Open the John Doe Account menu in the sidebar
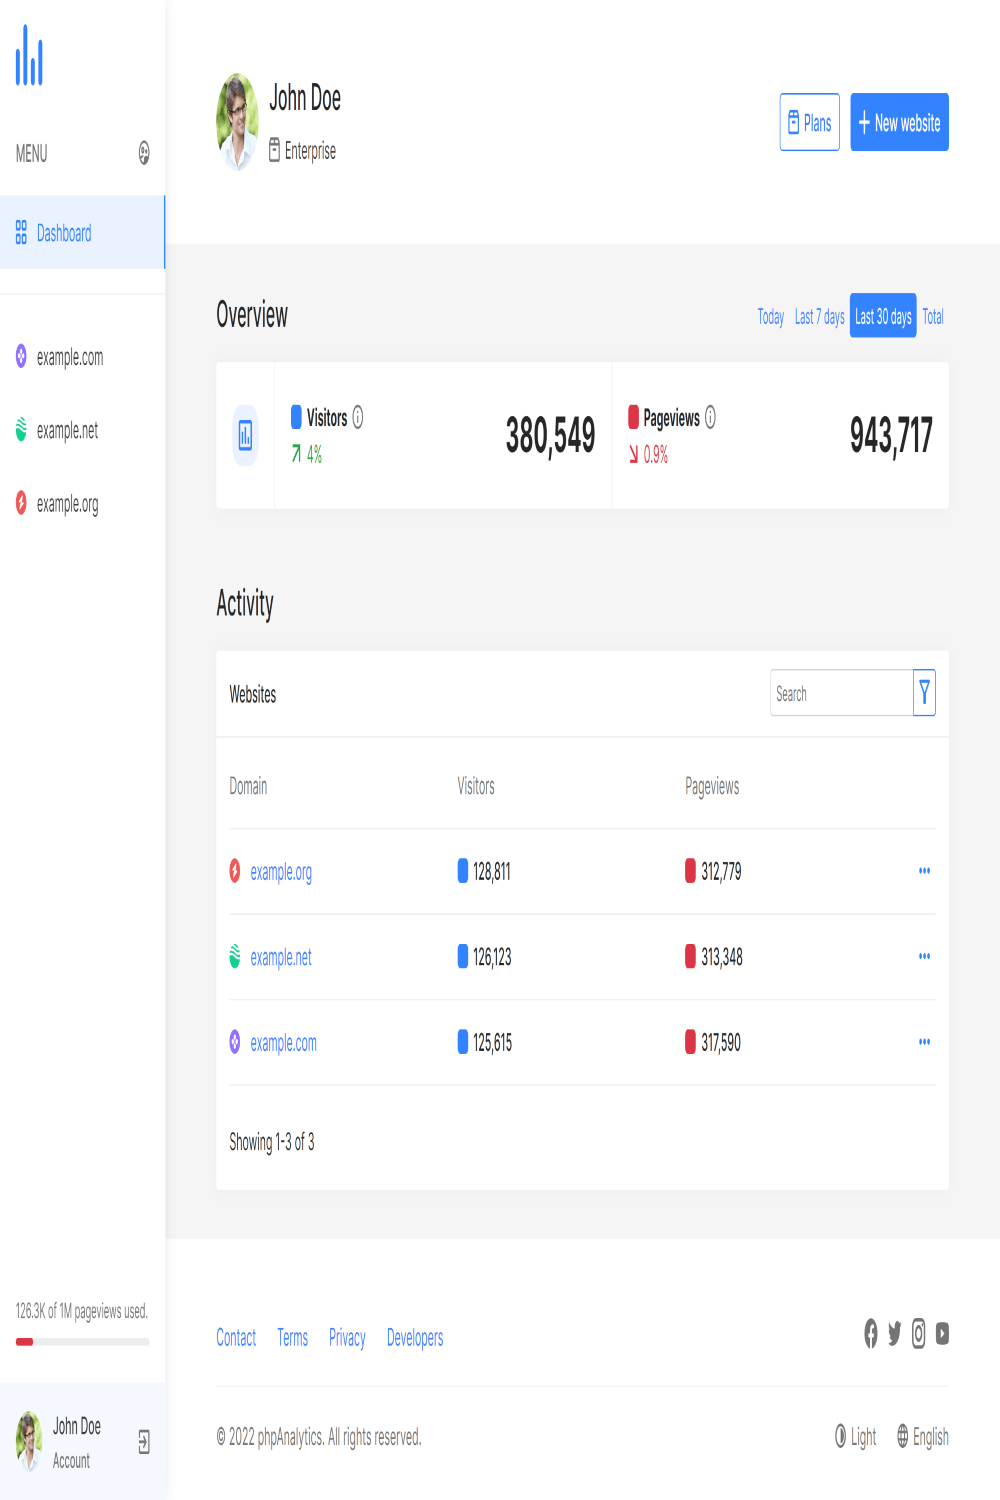 point(82,1442)
